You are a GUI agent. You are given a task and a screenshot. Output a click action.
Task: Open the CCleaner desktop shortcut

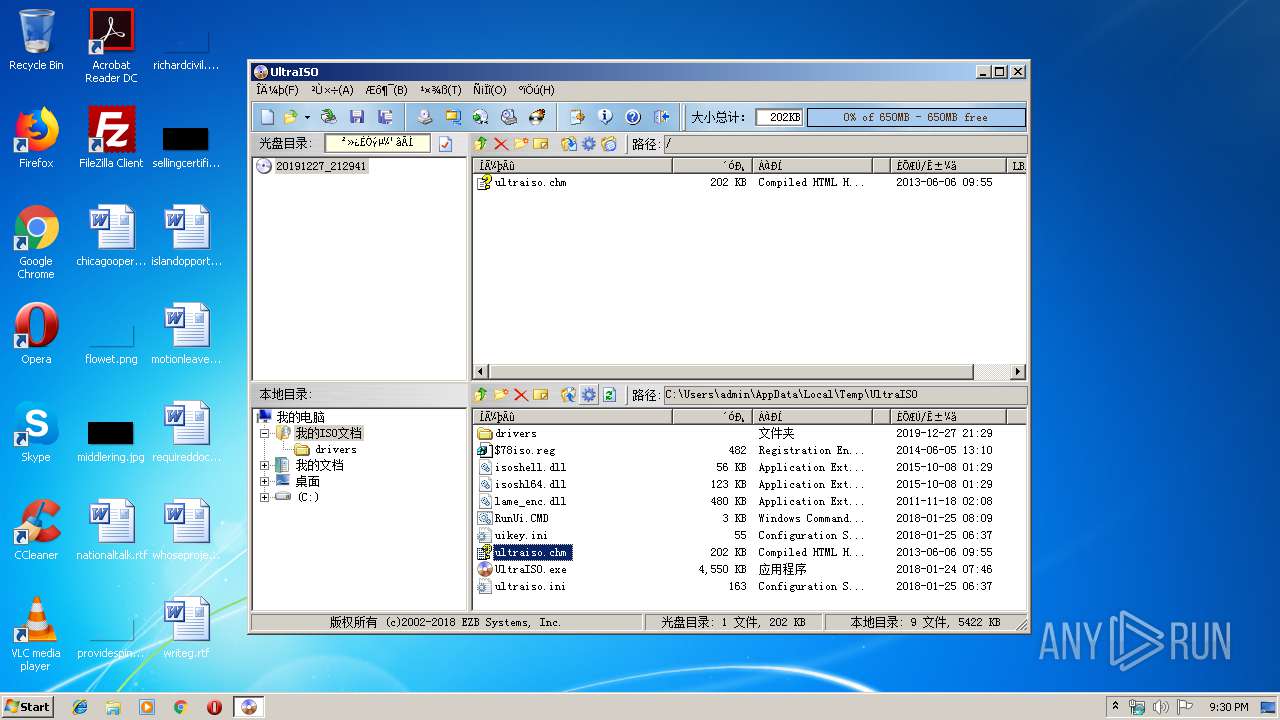36,530
